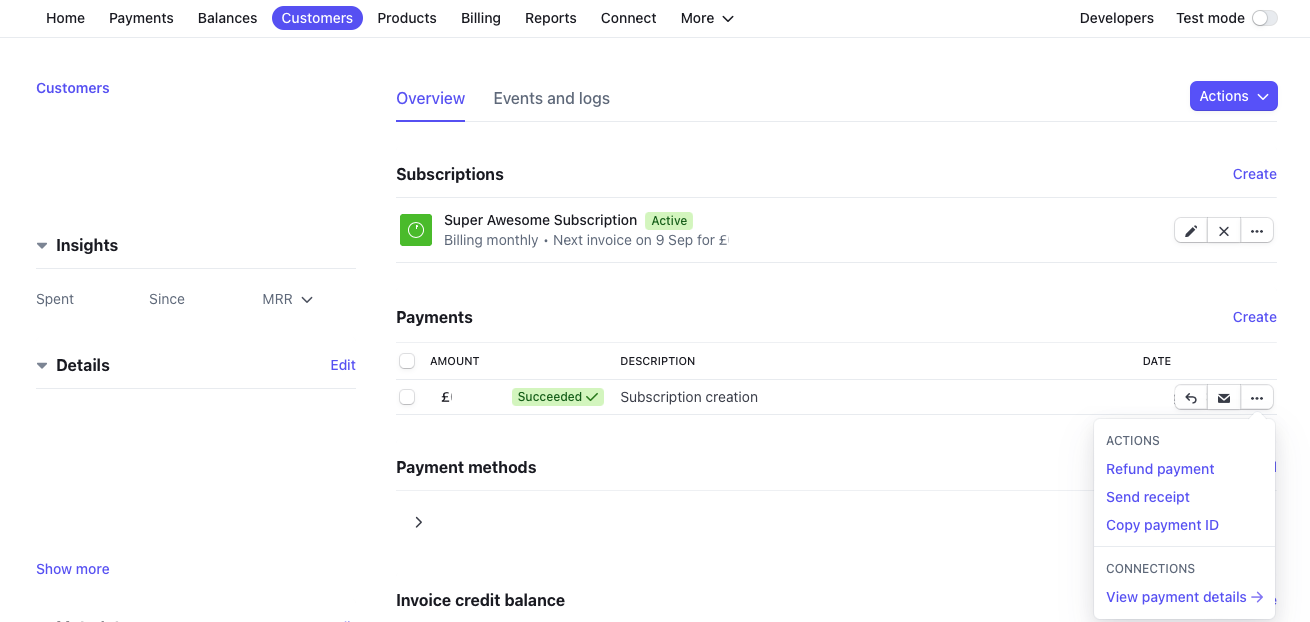Select the pencil icon to edit the subscription
Image resolution: width=1310 pixels, height=622 pixels.
(x=1190, y=230)
